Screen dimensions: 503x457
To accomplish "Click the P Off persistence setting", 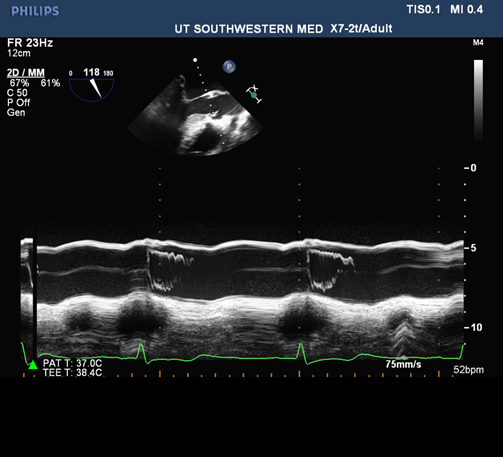I will tap(18, 102).
